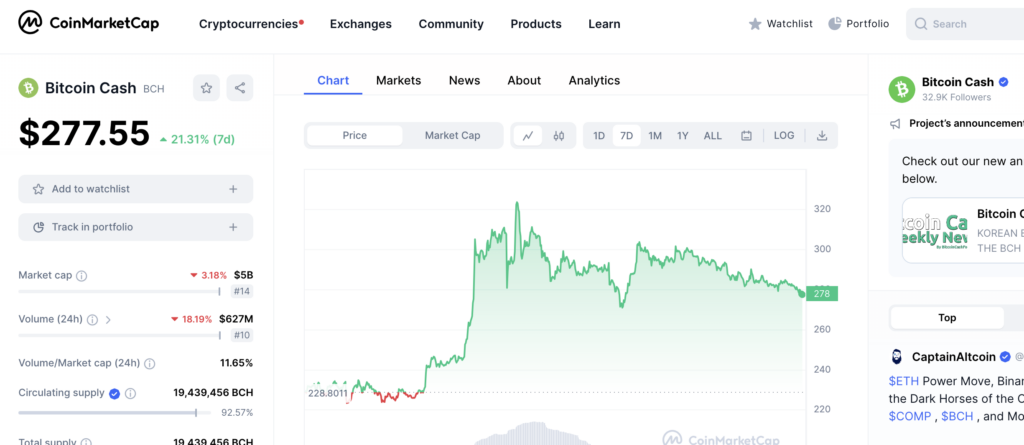Click the 32.9K Followers text
Image resolution: width=1024 pixels, height=445 pixels.
pos(956,97)
